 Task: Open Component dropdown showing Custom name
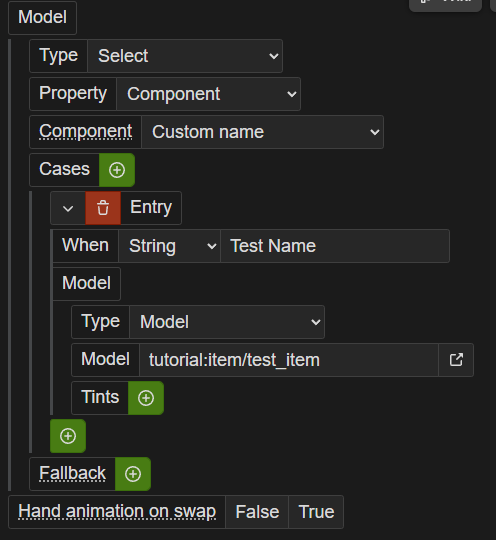[262, 132]
